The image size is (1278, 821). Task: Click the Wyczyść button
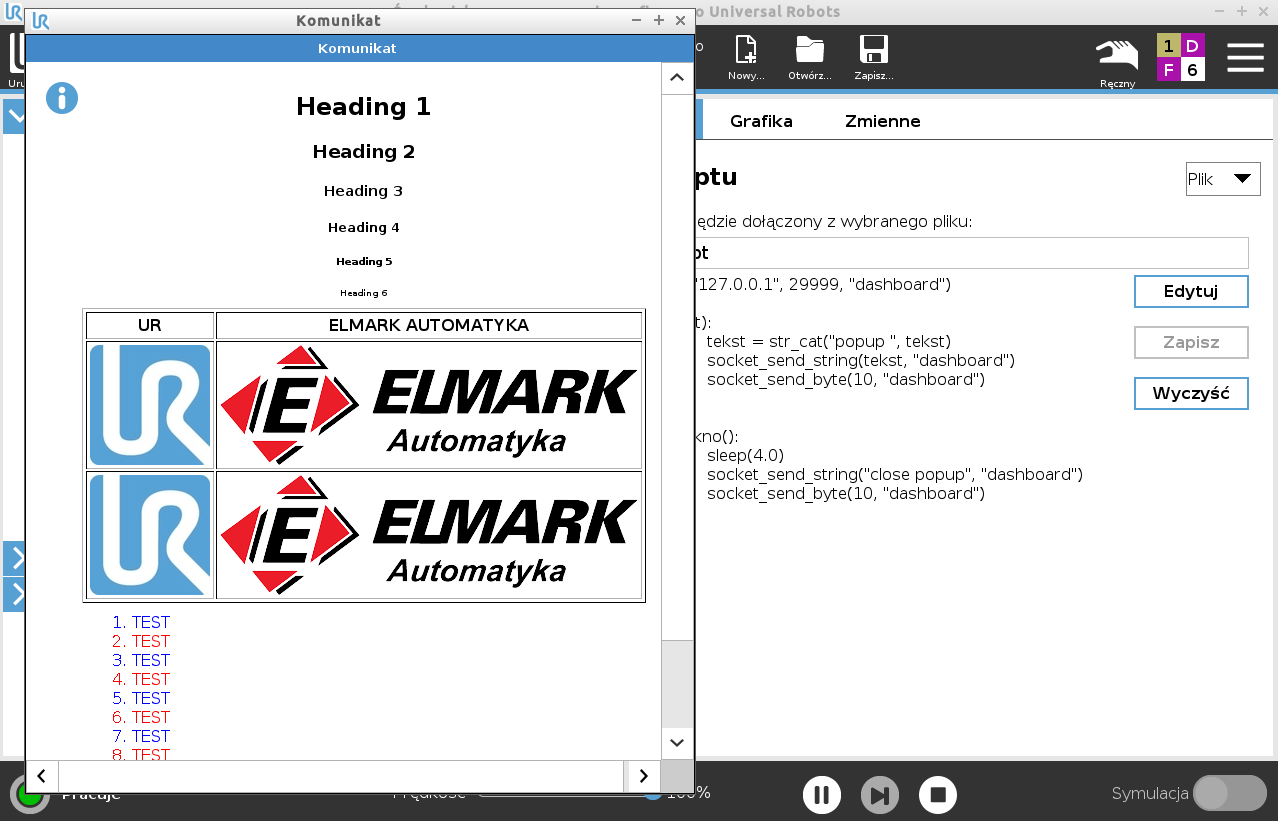click(x=1191, y=393)
